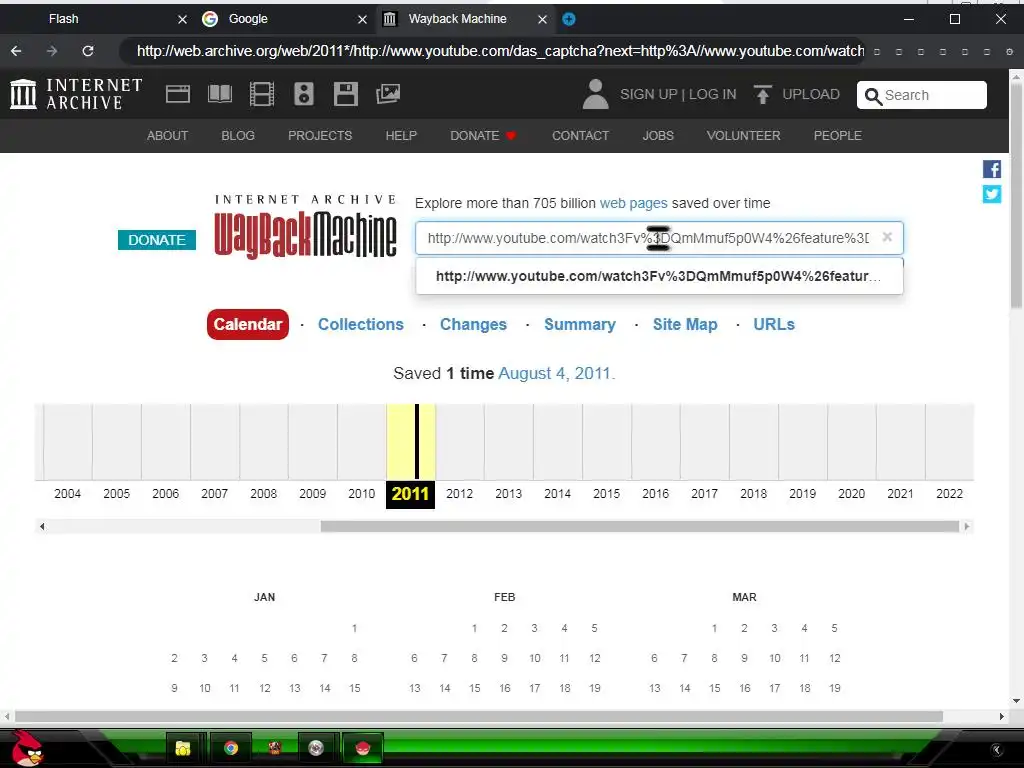This screenshot has height=768, width=1024.
Task: Click the 2011 capture bar marker
Action: 417,441
